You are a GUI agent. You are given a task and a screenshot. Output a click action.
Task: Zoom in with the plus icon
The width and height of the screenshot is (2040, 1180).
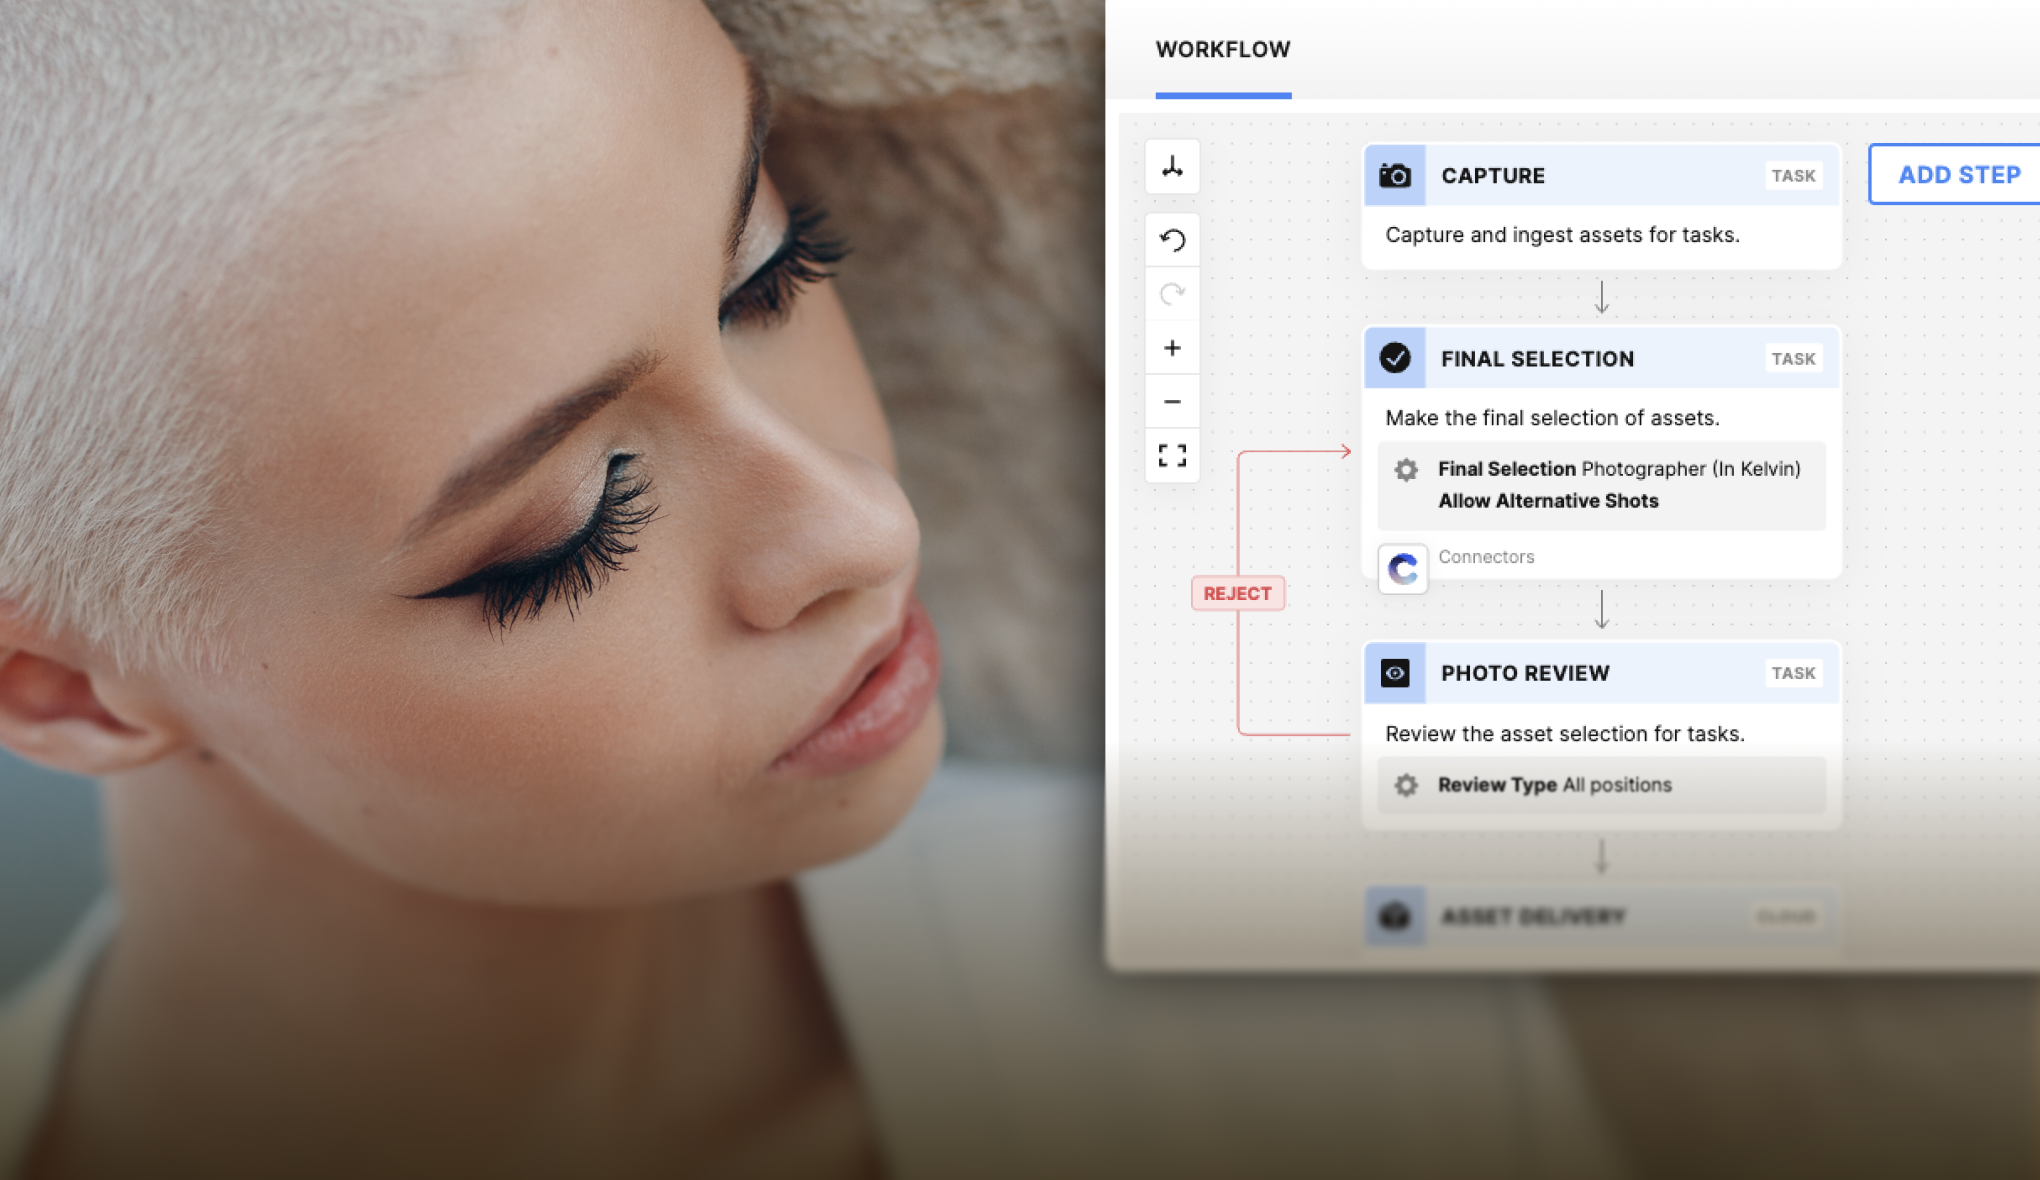(x=1172, y=348)
